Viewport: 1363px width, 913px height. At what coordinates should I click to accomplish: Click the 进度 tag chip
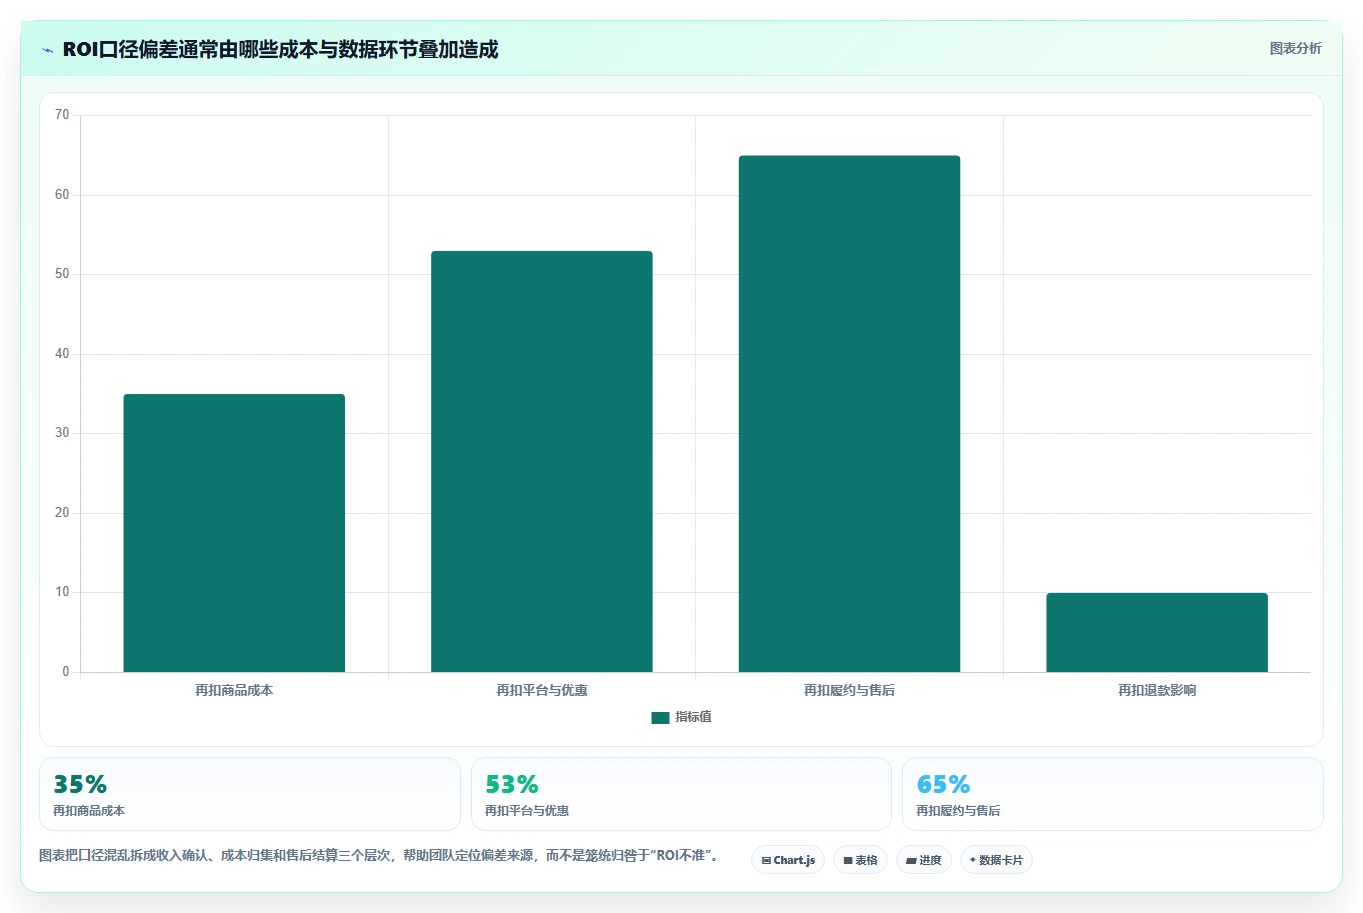tap(924, 860)
